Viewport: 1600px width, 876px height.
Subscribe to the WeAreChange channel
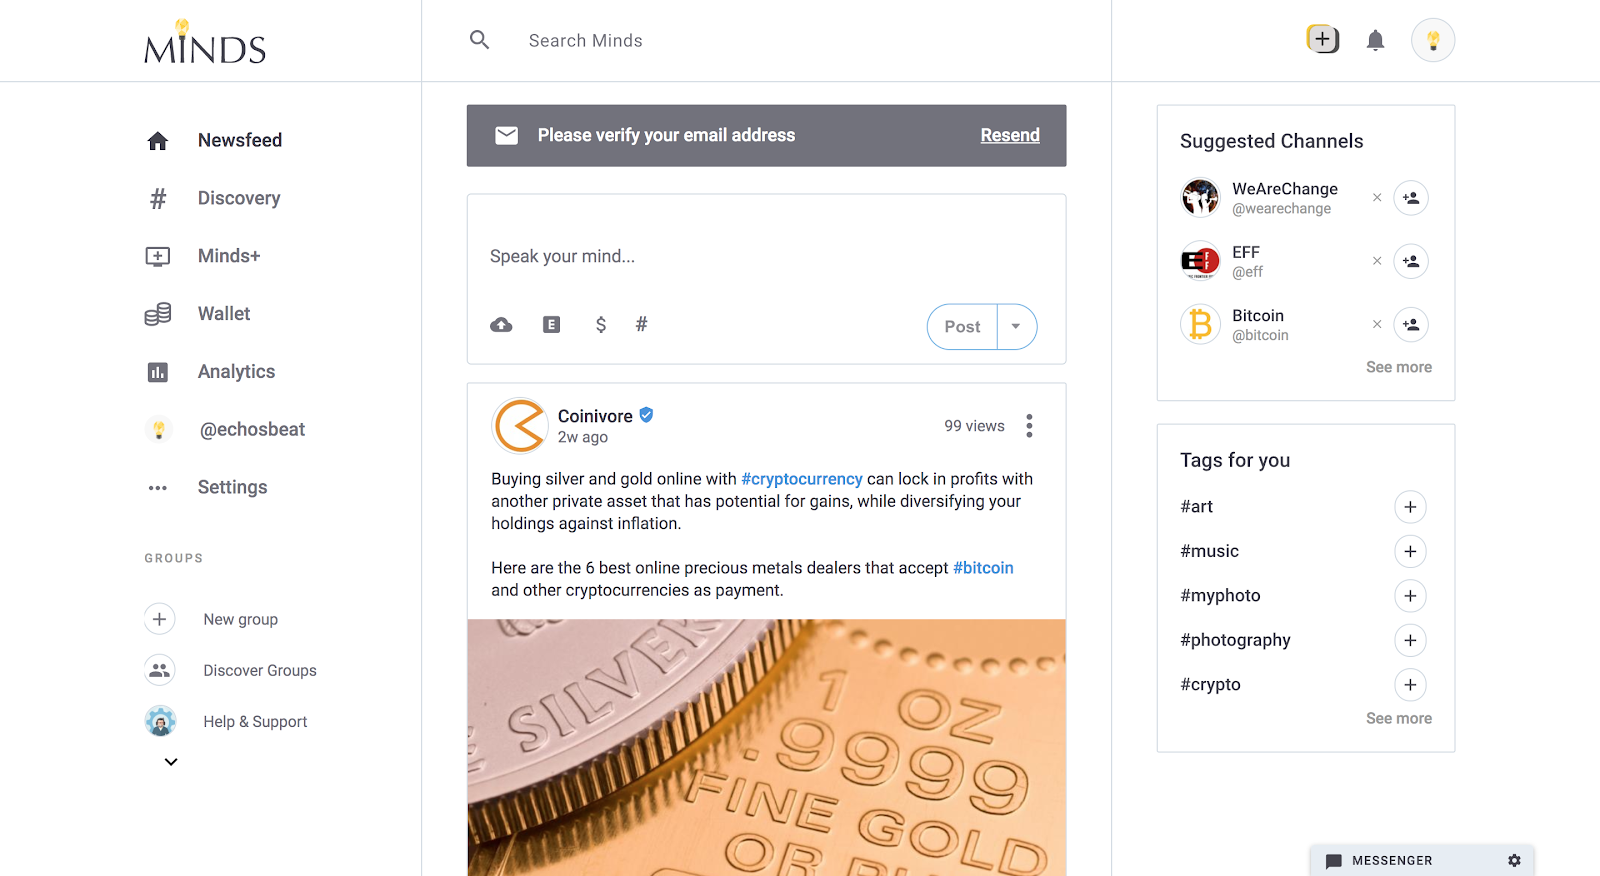1411,198
